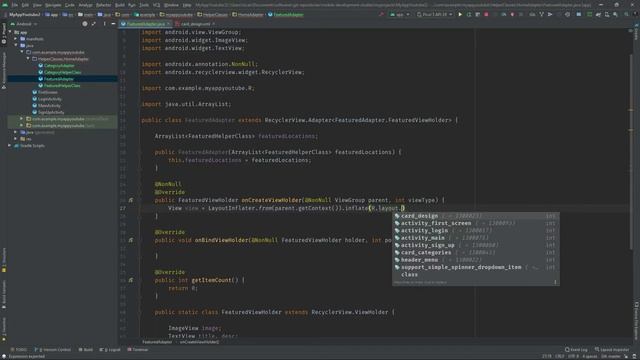This screenshot has height=360, width=640.
Task: Open the View menu
Action: pos(37,5)
